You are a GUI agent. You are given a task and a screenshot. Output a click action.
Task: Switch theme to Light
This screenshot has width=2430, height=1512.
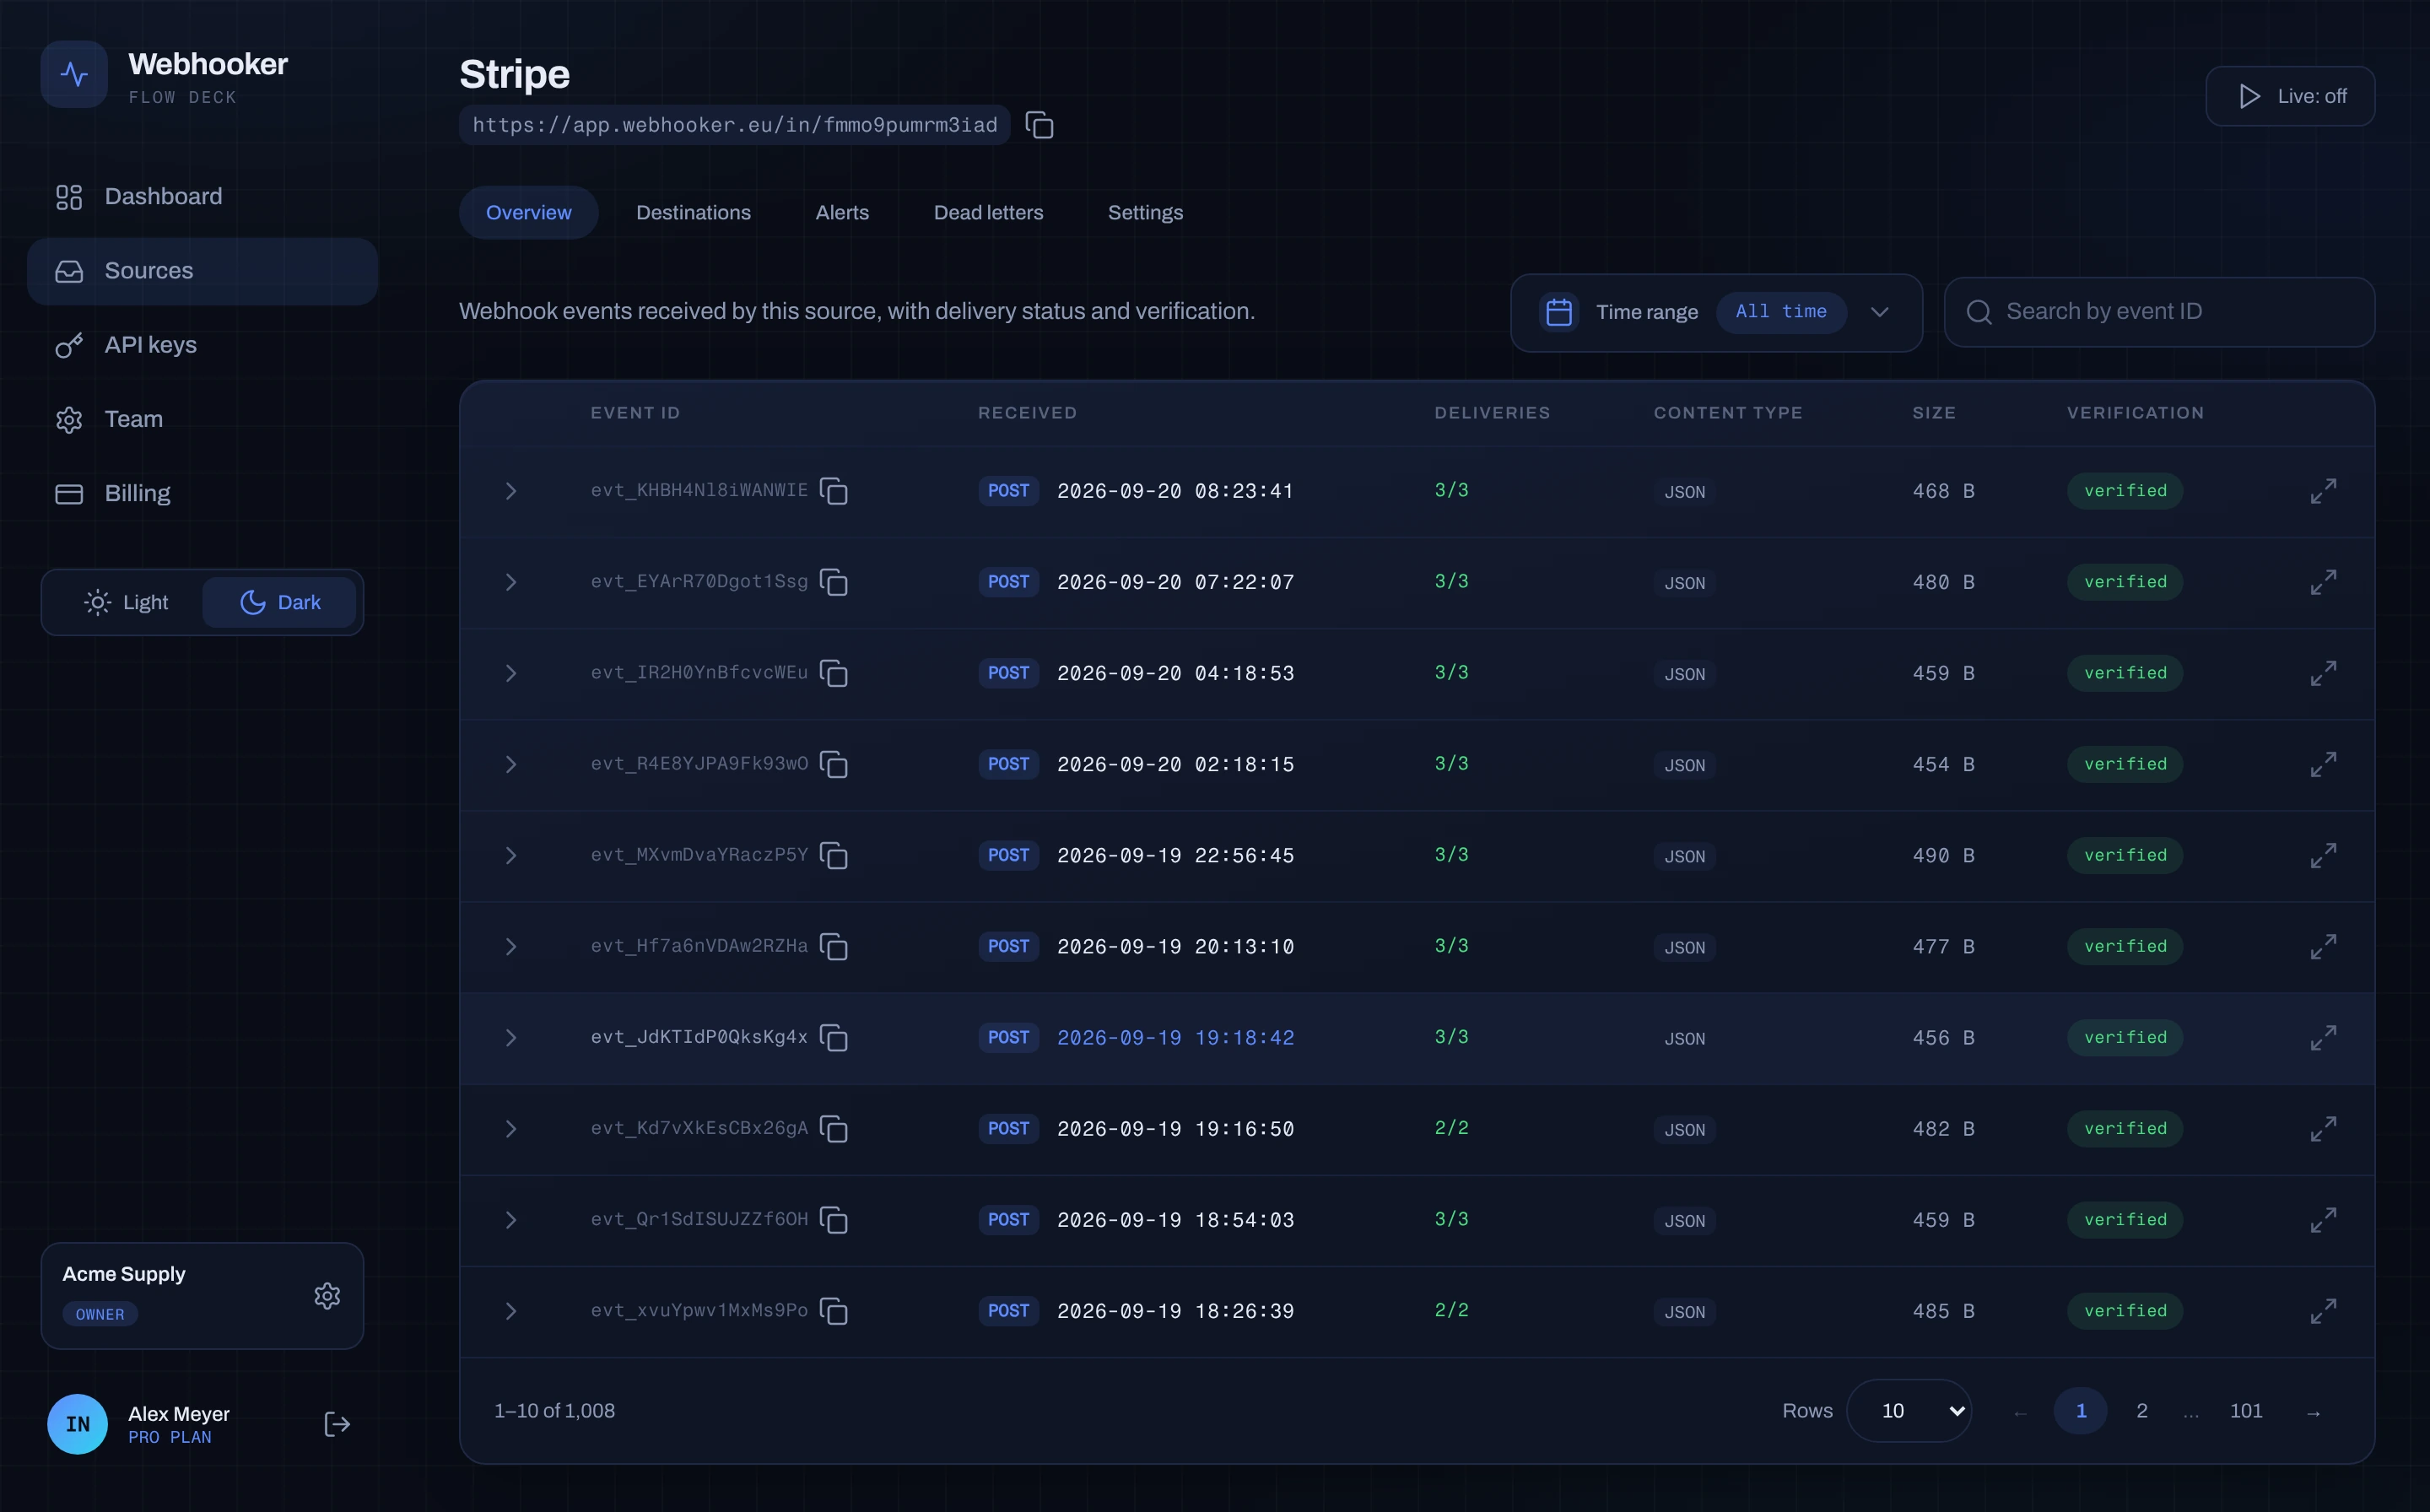[125, 602]
